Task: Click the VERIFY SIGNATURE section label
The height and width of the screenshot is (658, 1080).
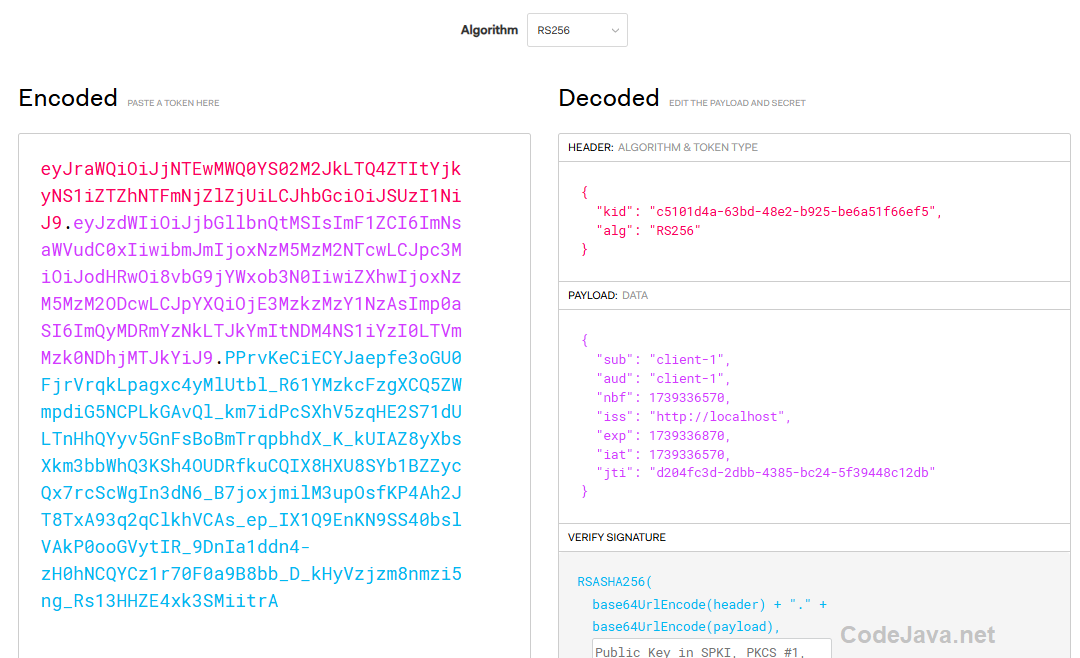Action: pos(616,537)
